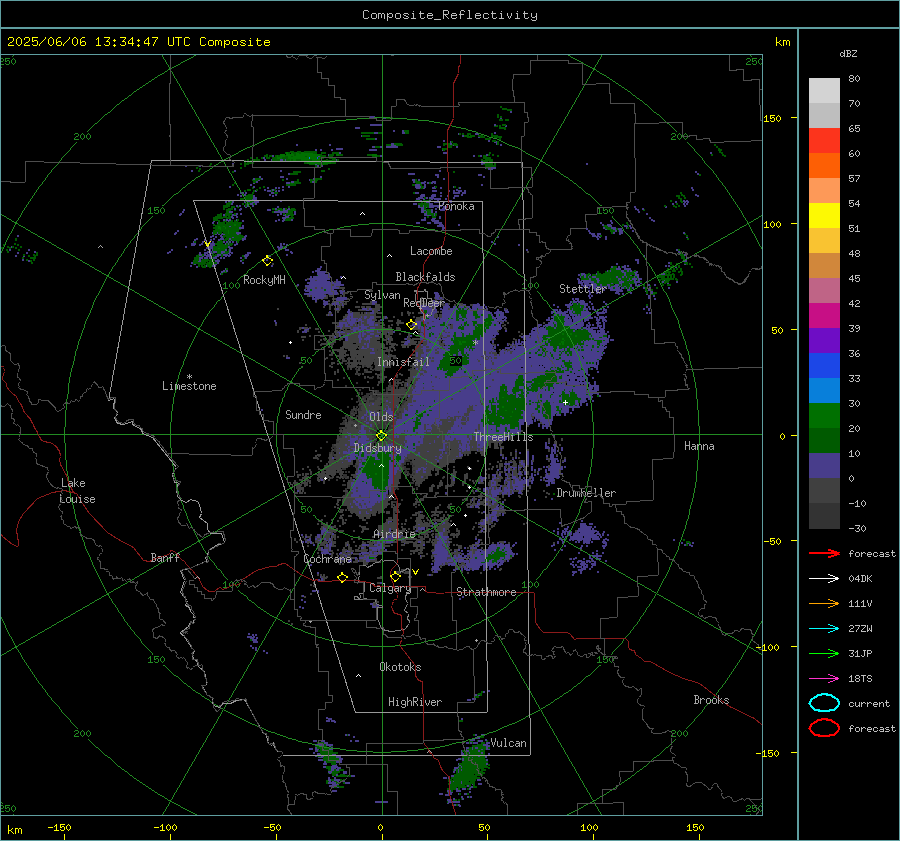Viewport: 900px width, 841px height.
Task: Select the orange 111V arrow symbol
Action: coord(824,603)
